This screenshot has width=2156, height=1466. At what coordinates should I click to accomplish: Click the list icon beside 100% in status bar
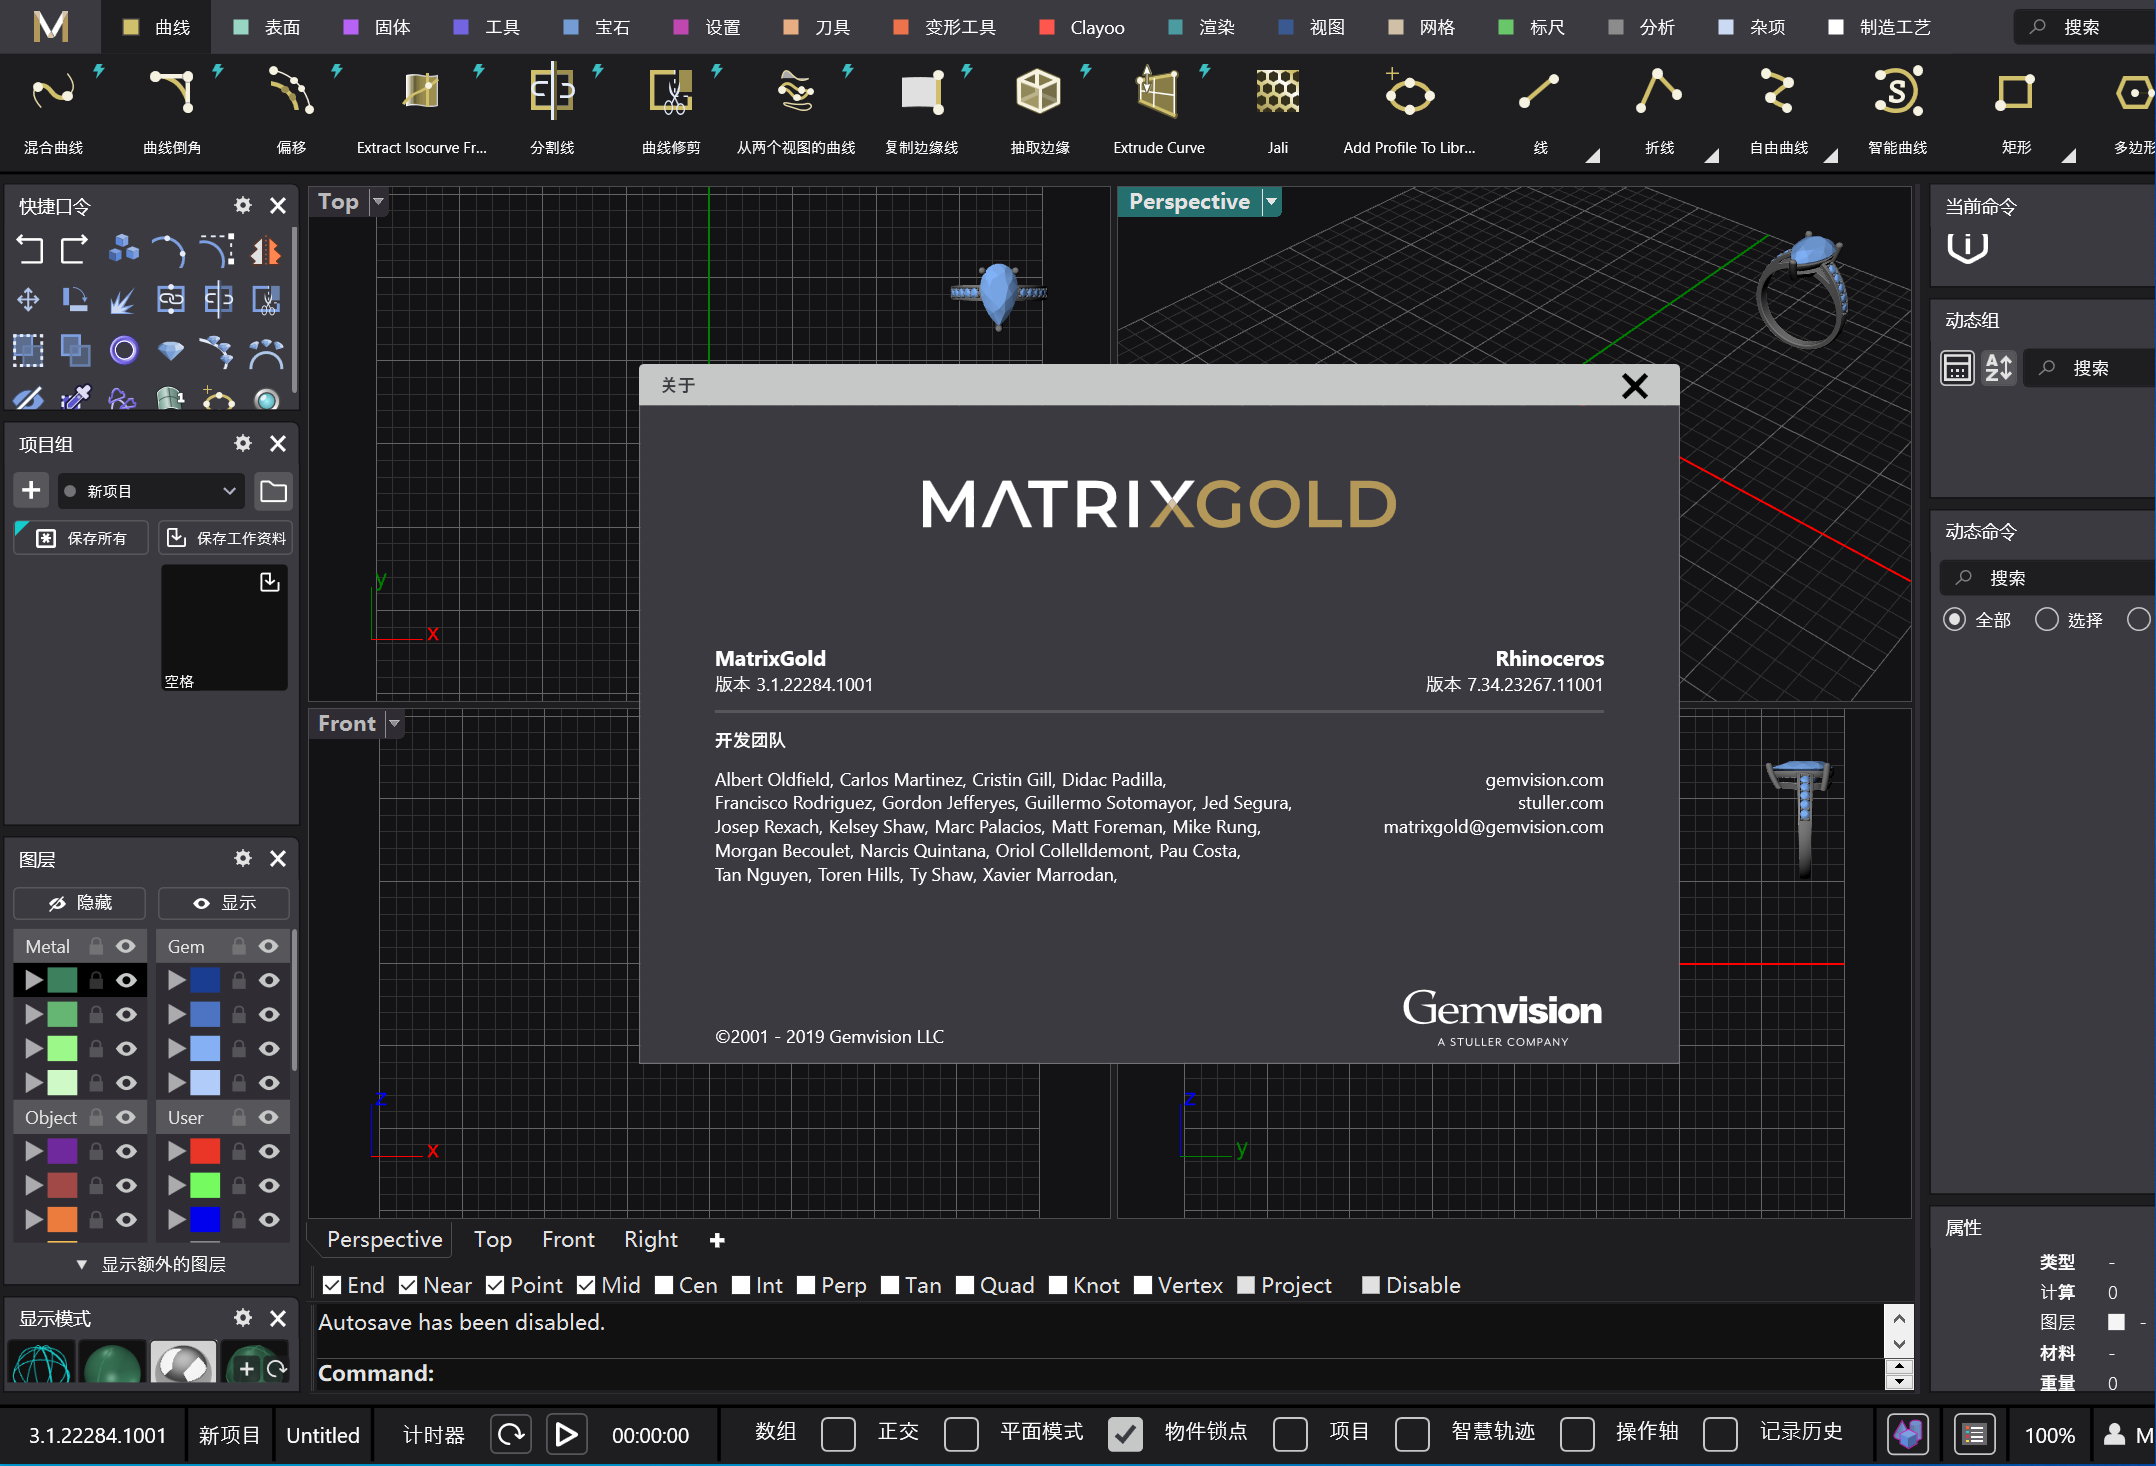1974,1435
